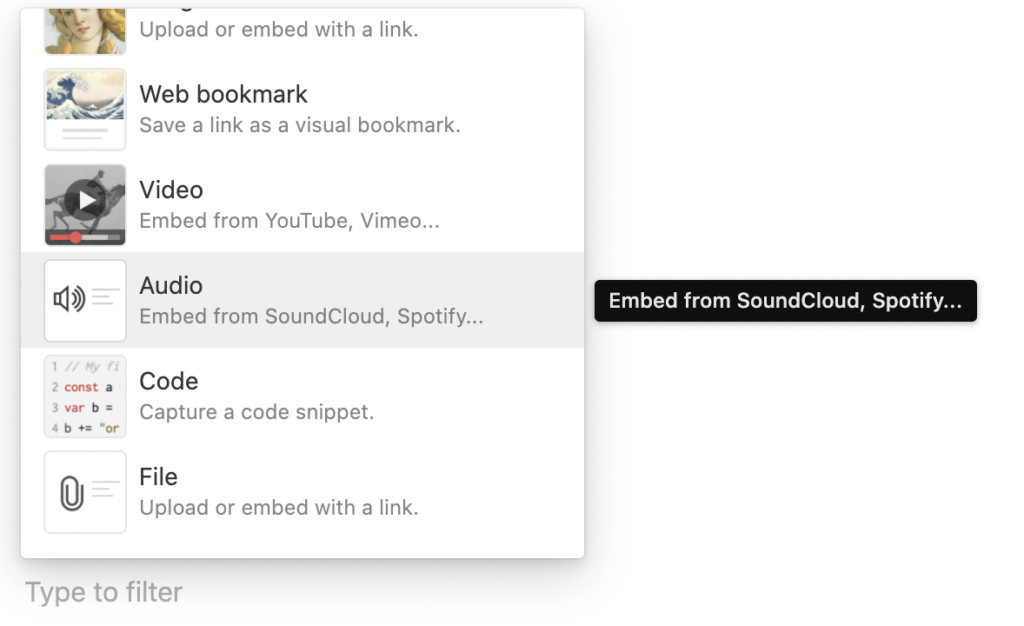Pick the File block option
This screenshot has width=1024, height=626.
(302, 492)
